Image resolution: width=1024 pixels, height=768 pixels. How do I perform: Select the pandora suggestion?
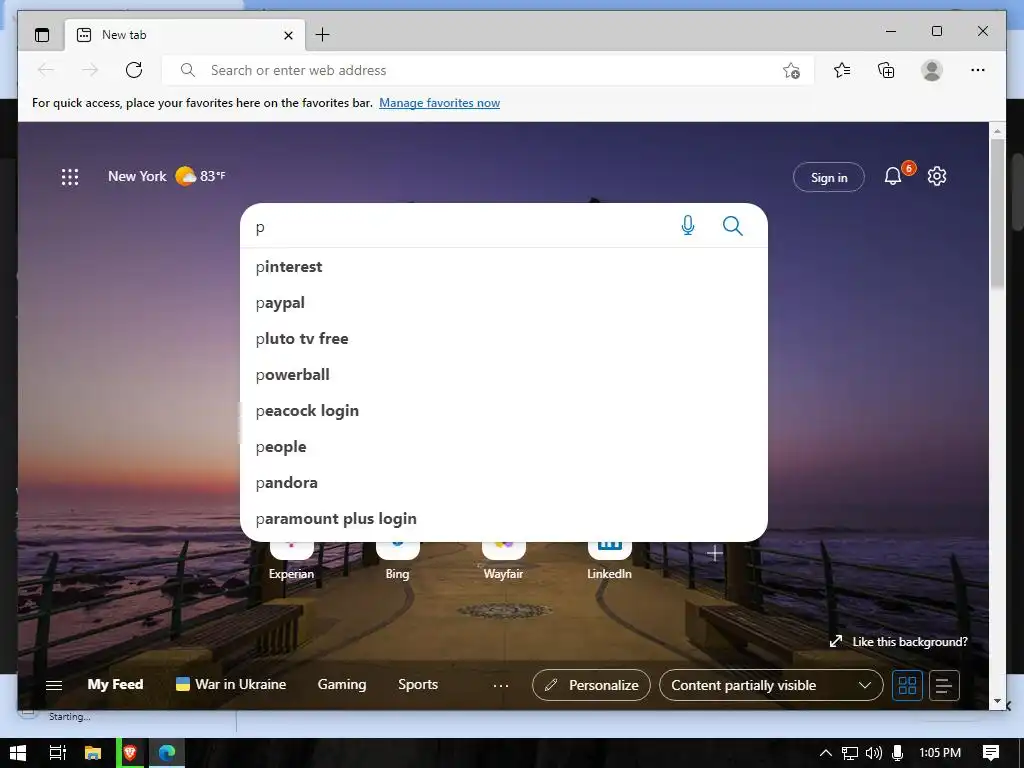pos(504,482)
